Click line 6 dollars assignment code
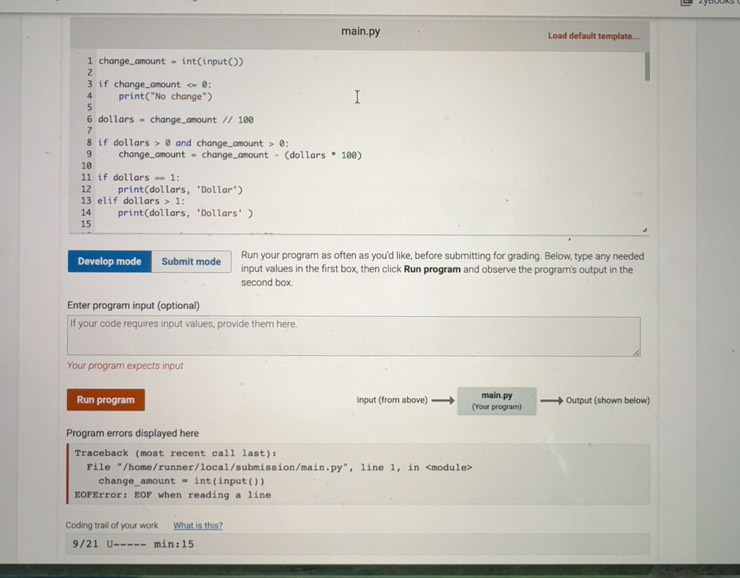This screenshot has height=578, width=740. point(176,120)
